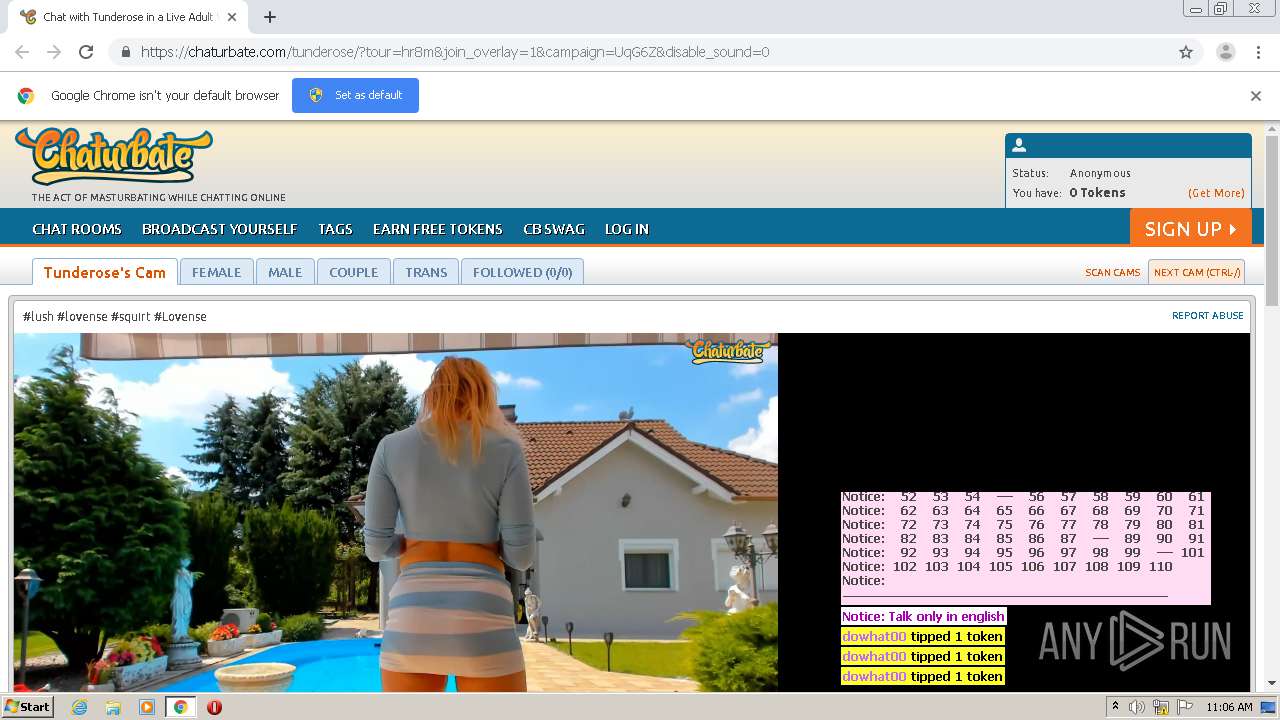Select the Tunderose's Cam tab
Image resolution: width=1280 pixels, height=720 pixels.
[105, 272]
